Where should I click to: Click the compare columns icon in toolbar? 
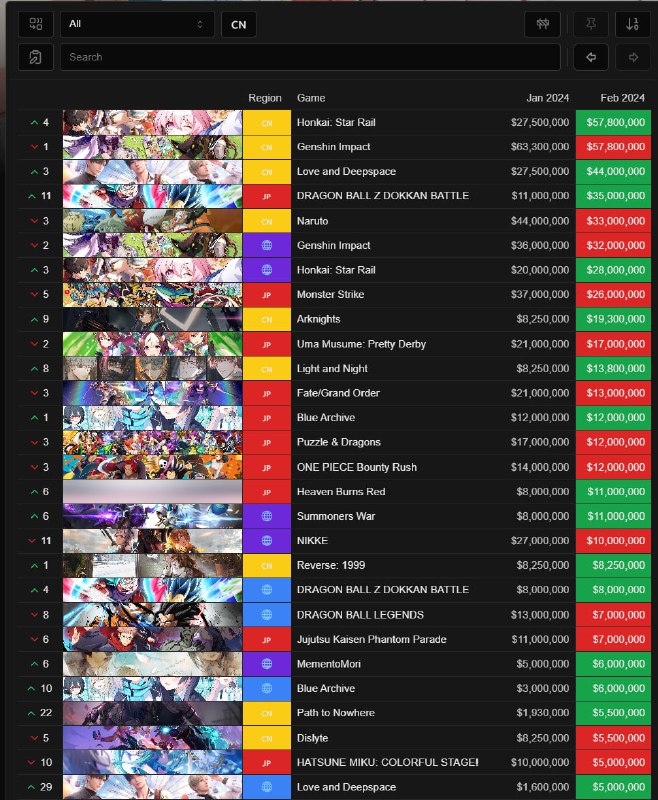pyautogui.click(x=542, y=24)
